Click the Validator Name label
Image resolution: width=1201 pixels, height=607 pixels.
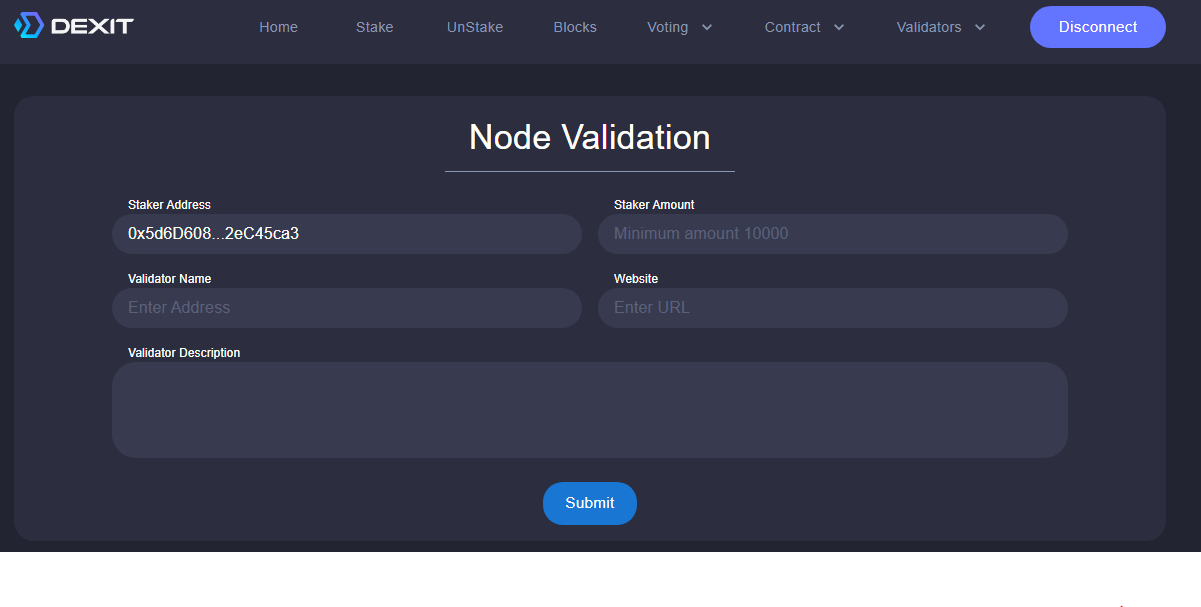169,279
